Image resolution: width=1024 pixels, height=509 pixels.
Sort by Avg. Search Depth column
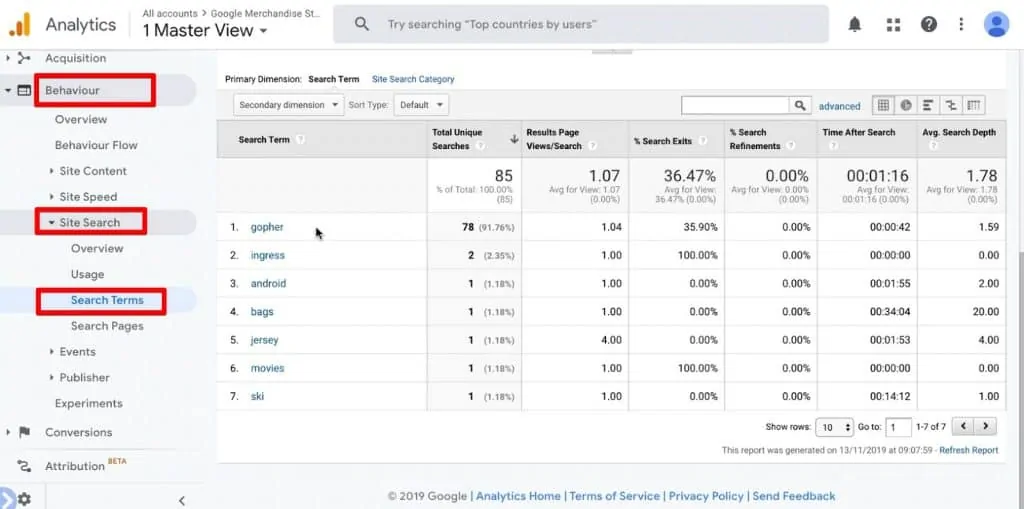click(959, 132)
